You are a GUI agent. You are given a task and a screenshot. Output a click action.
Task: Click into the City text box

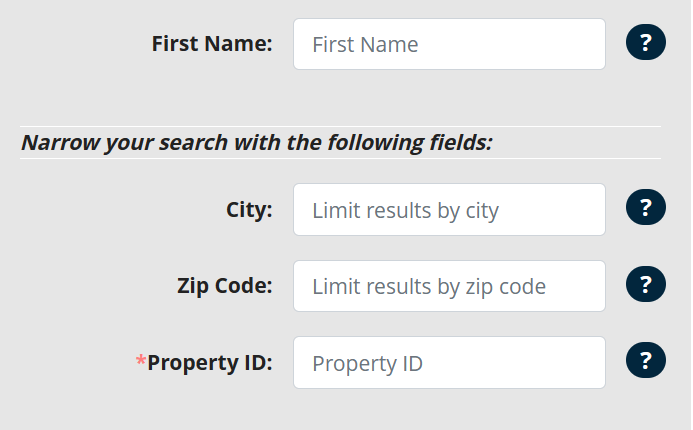tap(449, 209)
